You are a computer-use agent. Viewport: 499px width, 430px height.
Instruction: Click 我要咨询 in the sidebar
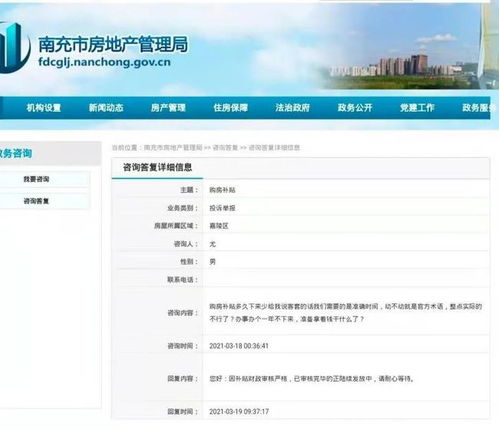click(x=36, y=179)
